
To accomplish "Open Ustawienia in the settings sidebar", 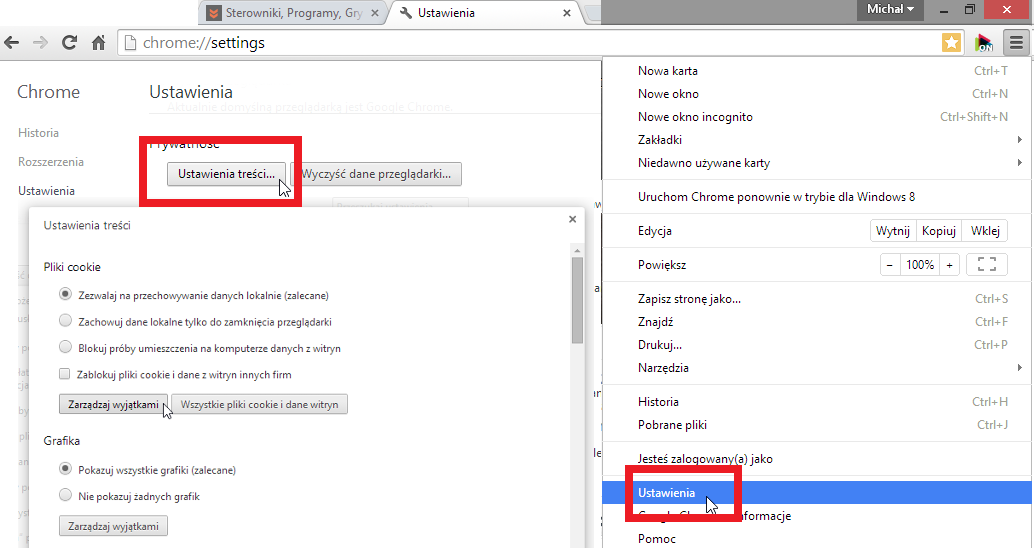I will click(x=46, y=191).
